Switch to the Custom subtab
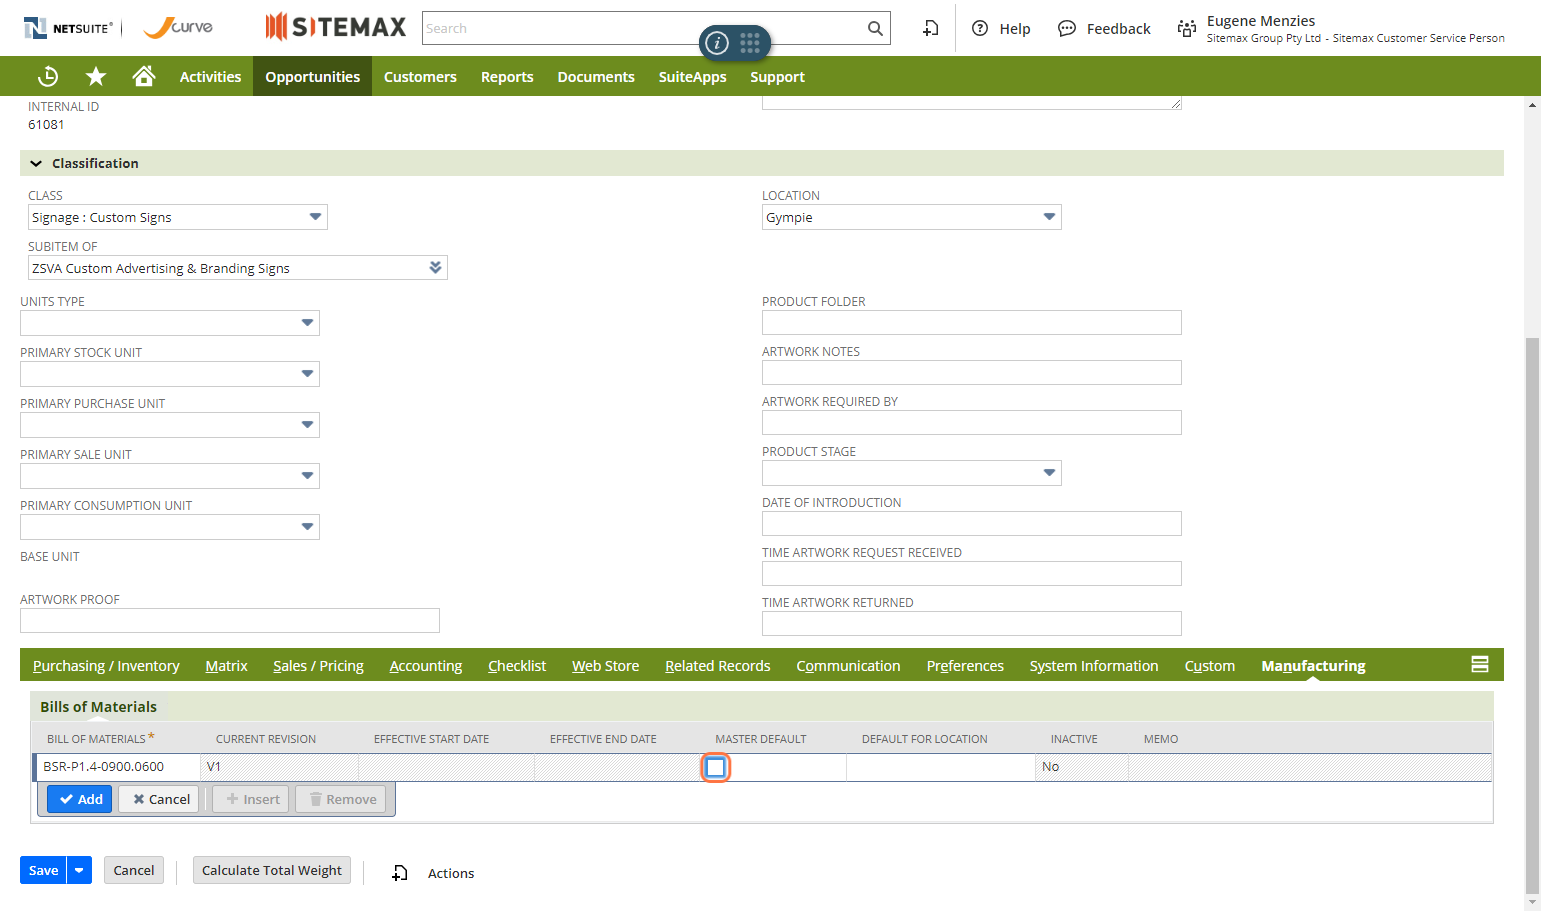This screenshot has width=1541, height=911. click(1210, 665)
